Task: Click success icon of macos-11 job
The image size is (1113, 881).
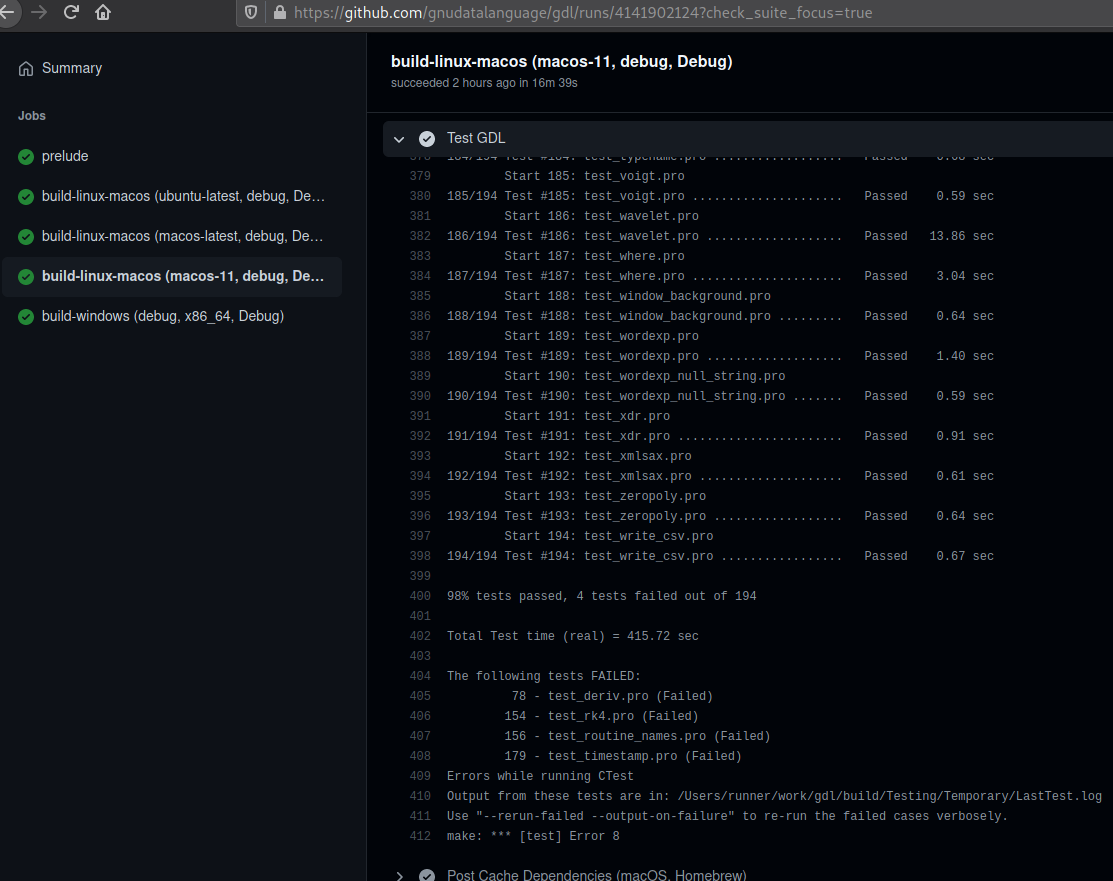Action: point(26,277)
